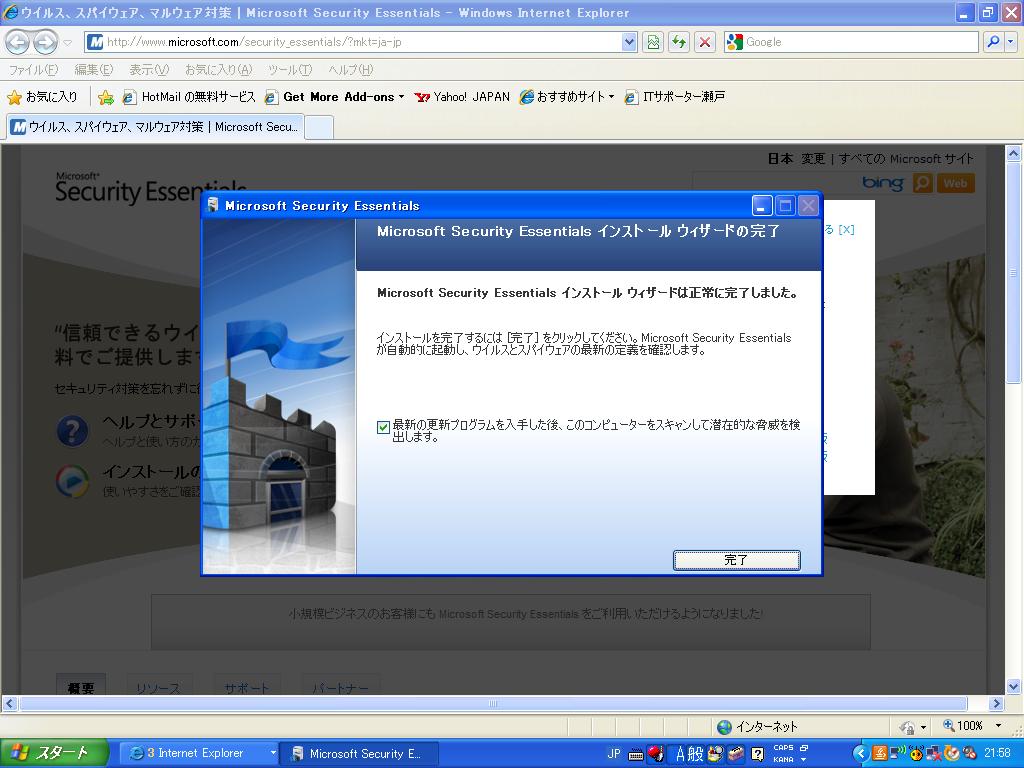The height and width of the screenshot is (768, 1024).
Task: Click the インストール media icon on page
Action: 72,481
